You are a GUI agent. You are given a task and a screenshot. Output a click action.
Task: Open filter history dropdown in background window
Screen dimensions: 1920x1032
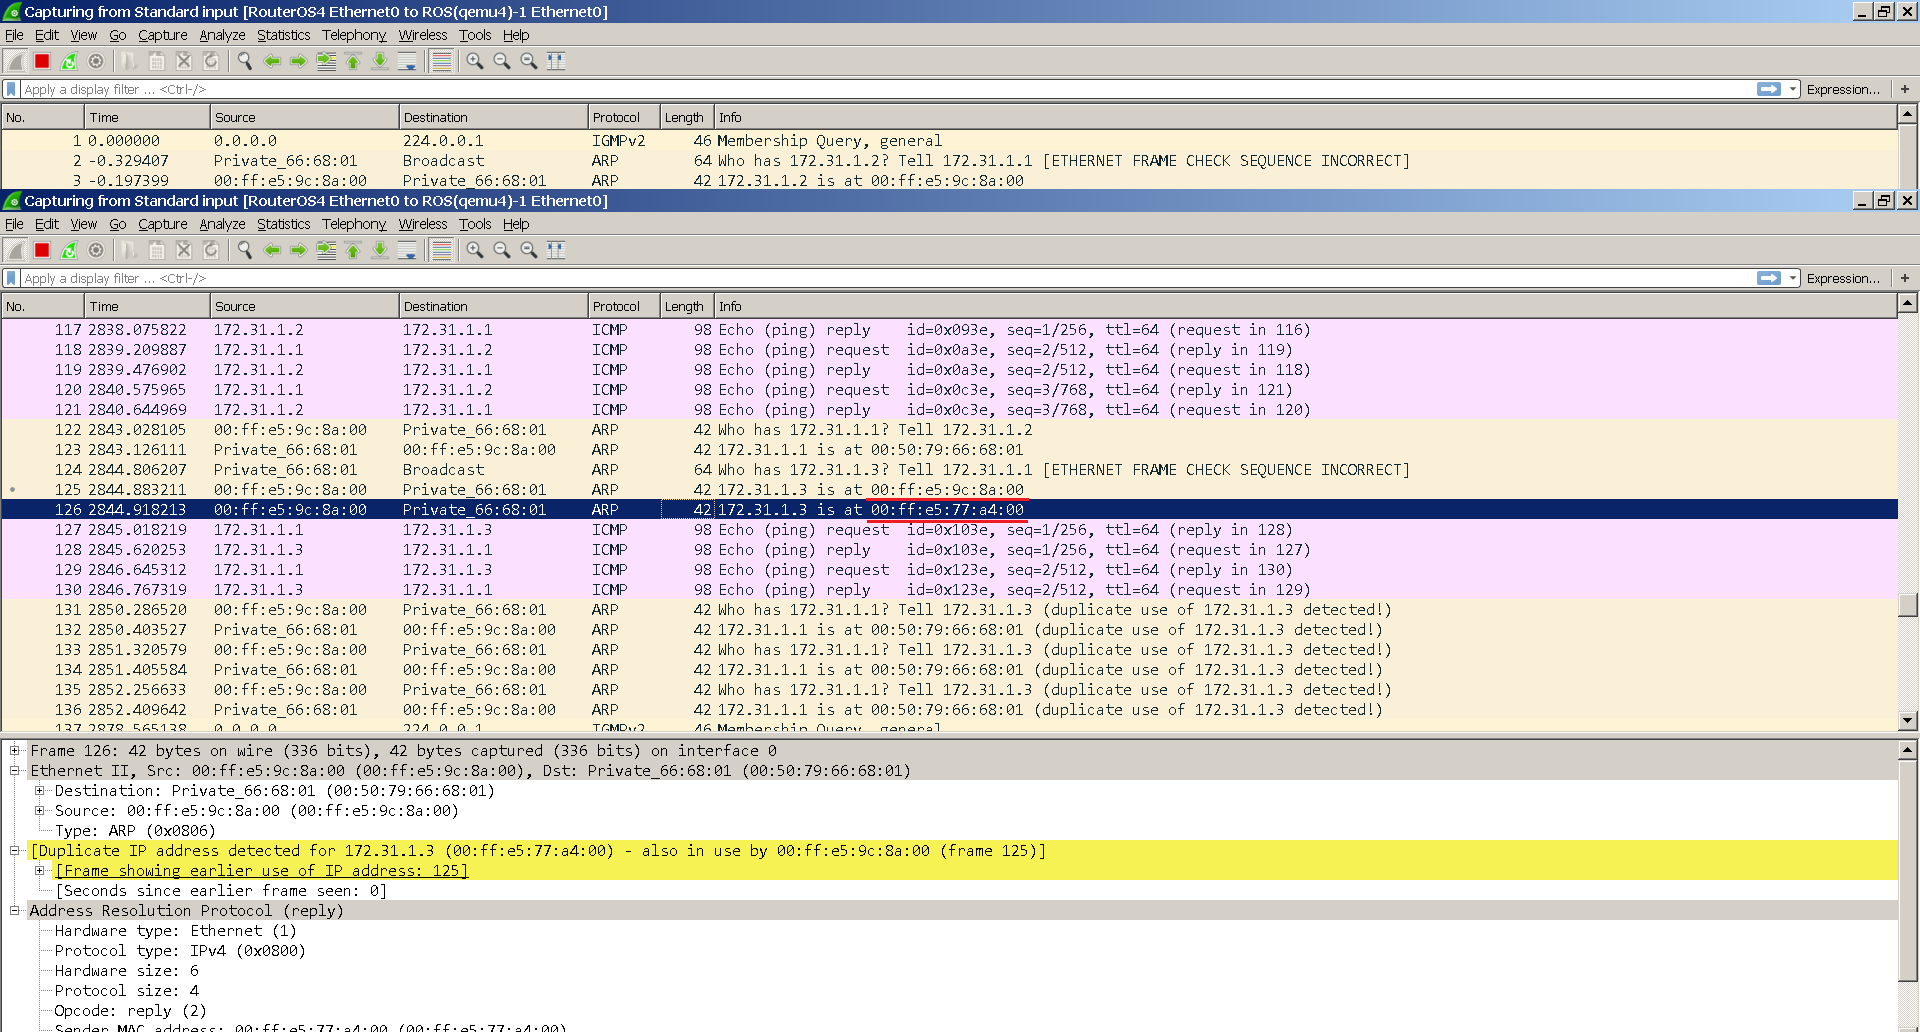tap(1793, 89)
